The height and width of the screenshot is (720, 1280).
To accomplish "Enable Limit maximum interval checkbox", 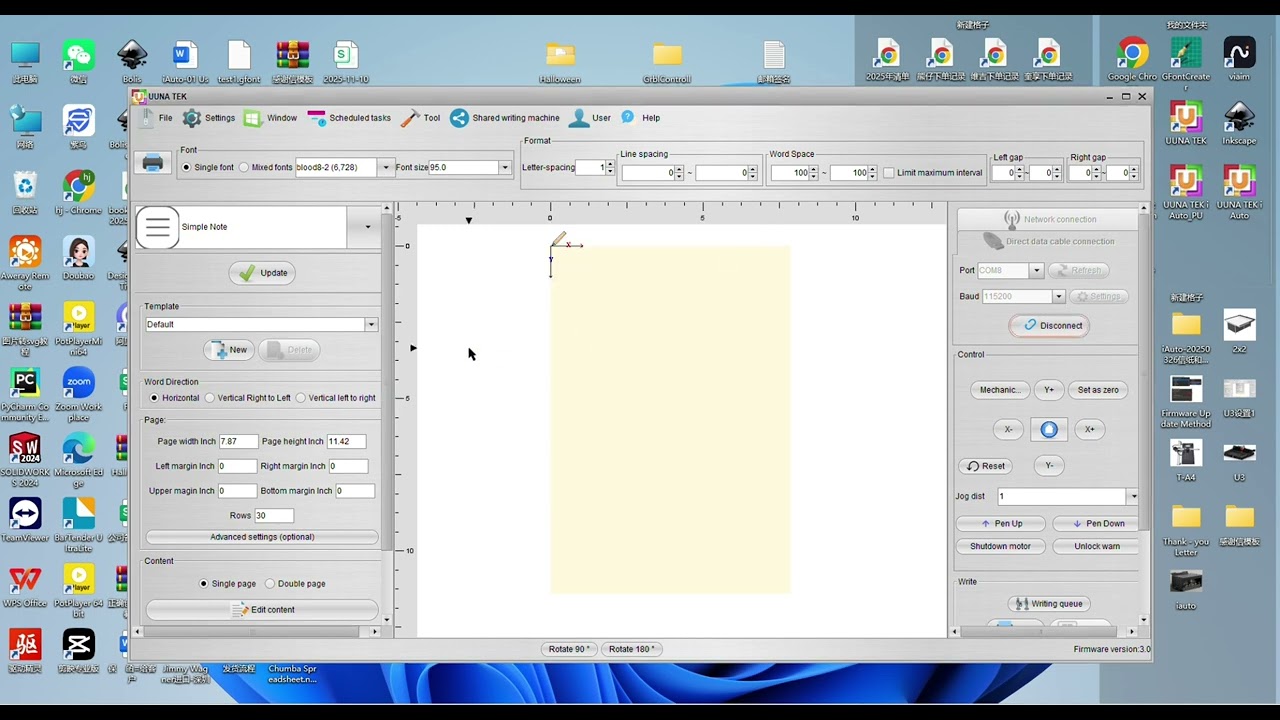I will click(888, 173).
